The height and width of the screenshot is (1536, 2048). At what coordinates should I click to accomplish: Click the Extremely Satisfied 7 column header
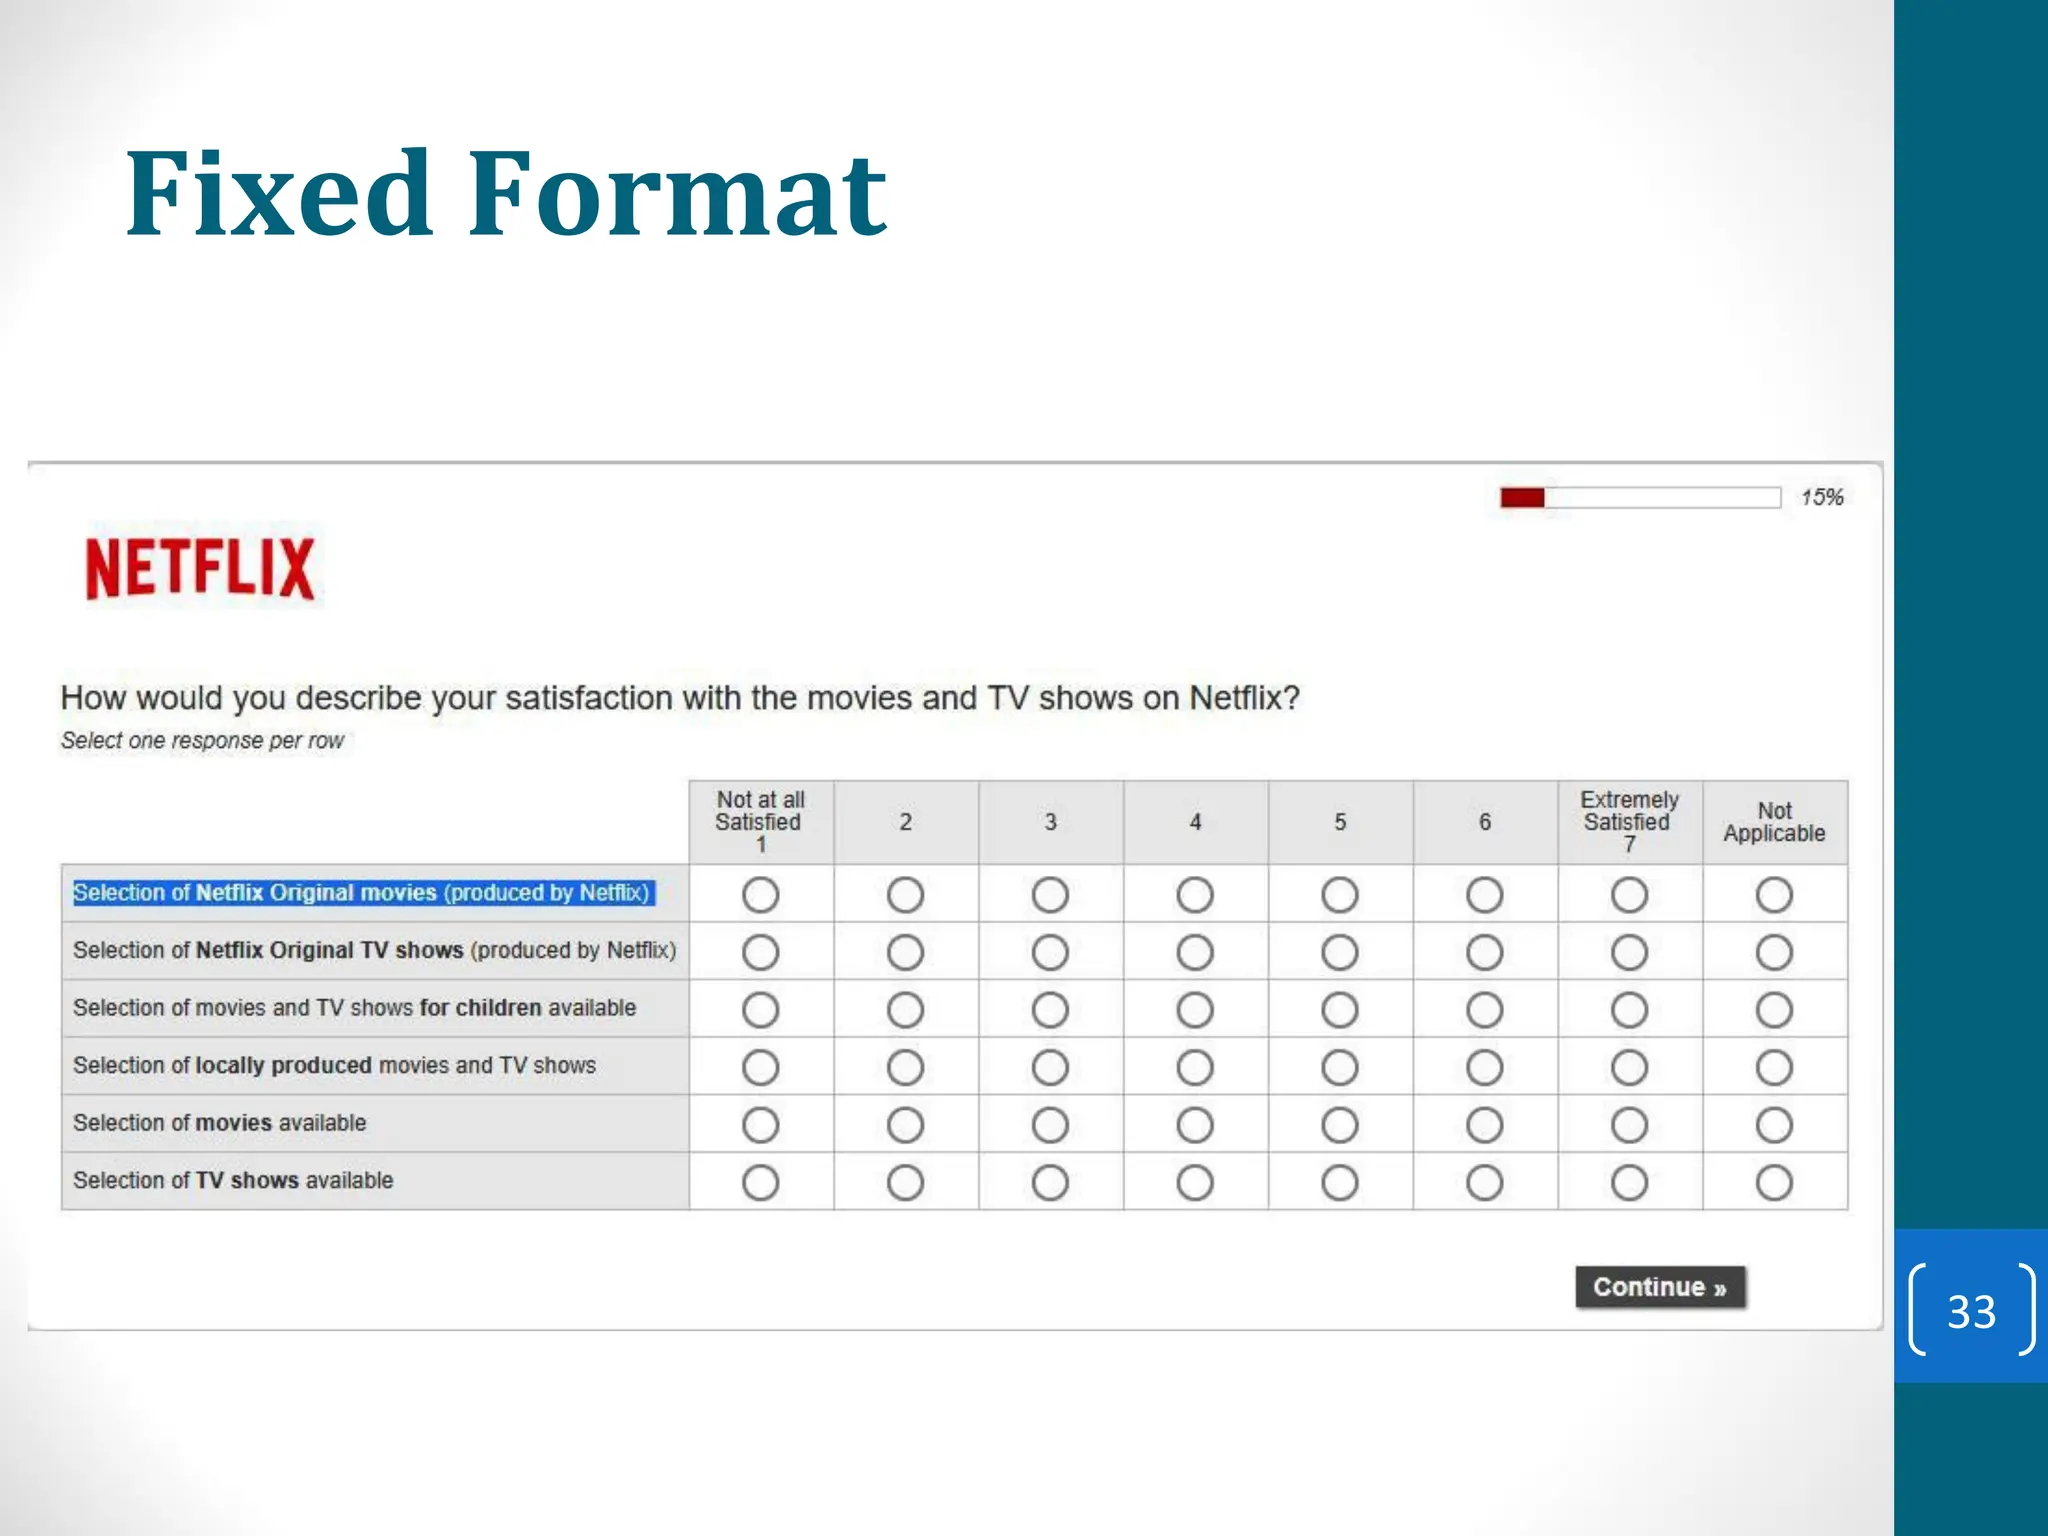[1629, 822]
